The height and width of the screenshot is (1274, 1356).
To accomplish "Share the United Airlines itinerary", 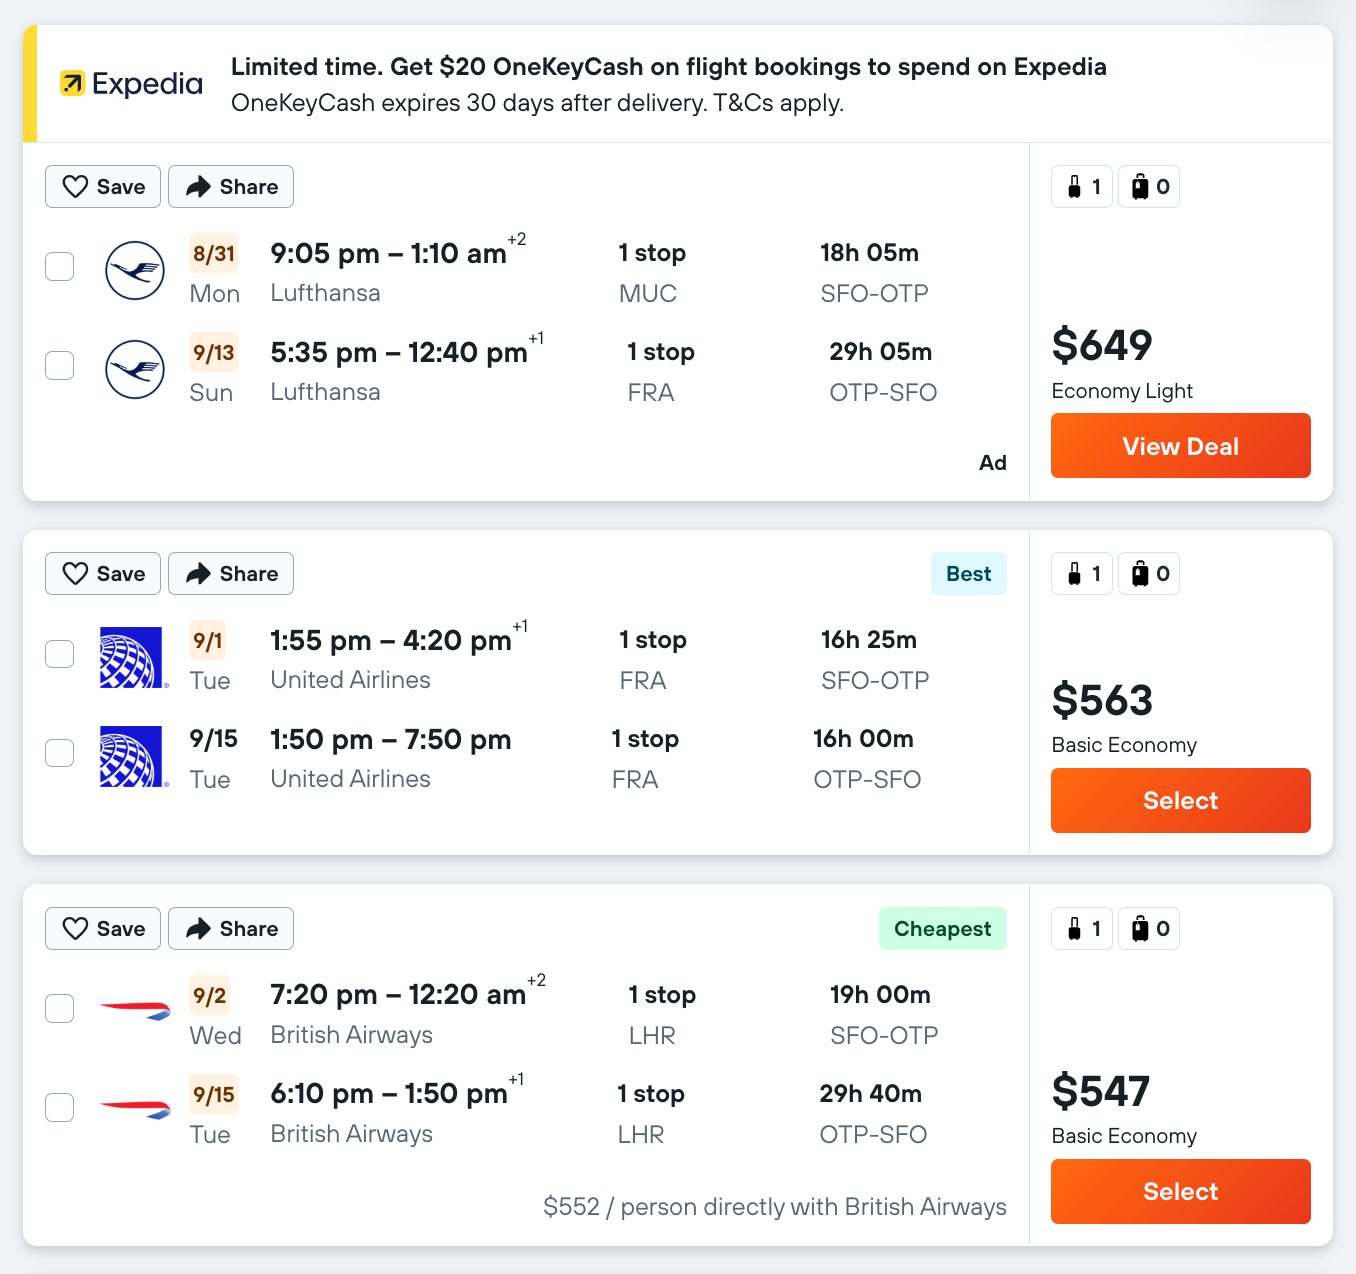I will 231,574.
